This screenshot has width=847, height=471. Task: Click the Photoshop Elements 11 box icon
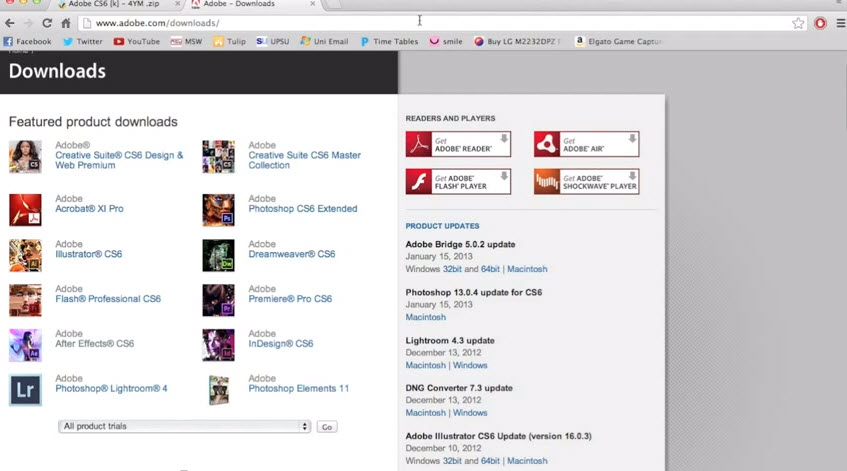tap(219, 390)
